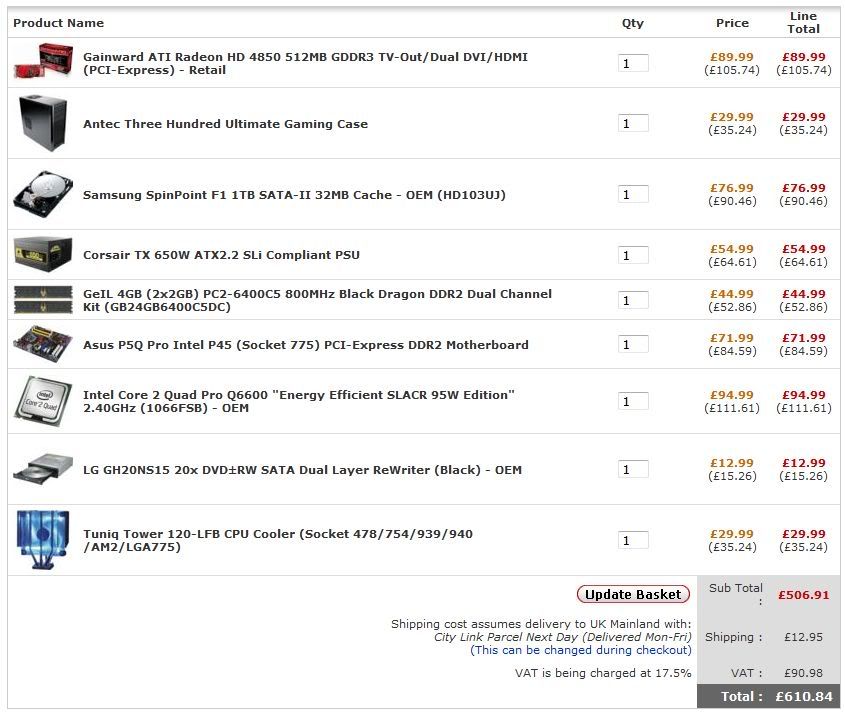845x716 pixels.
Task: Select the quantity box for LG DVD rewriter
Action: click(633, 469)
